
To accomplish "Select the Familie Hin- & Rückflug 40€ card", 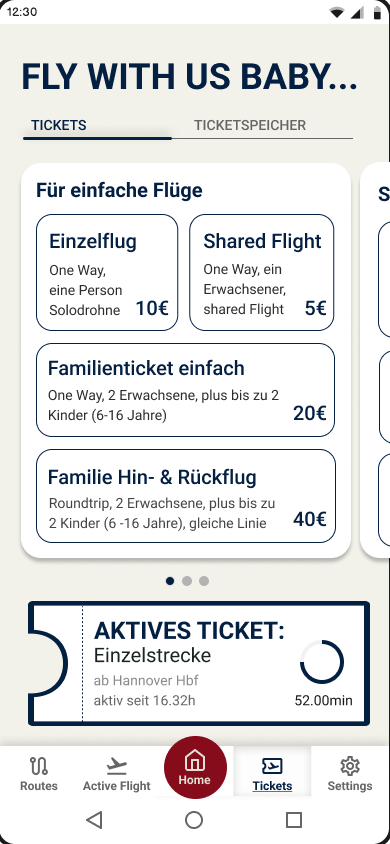I will point(186,496).
